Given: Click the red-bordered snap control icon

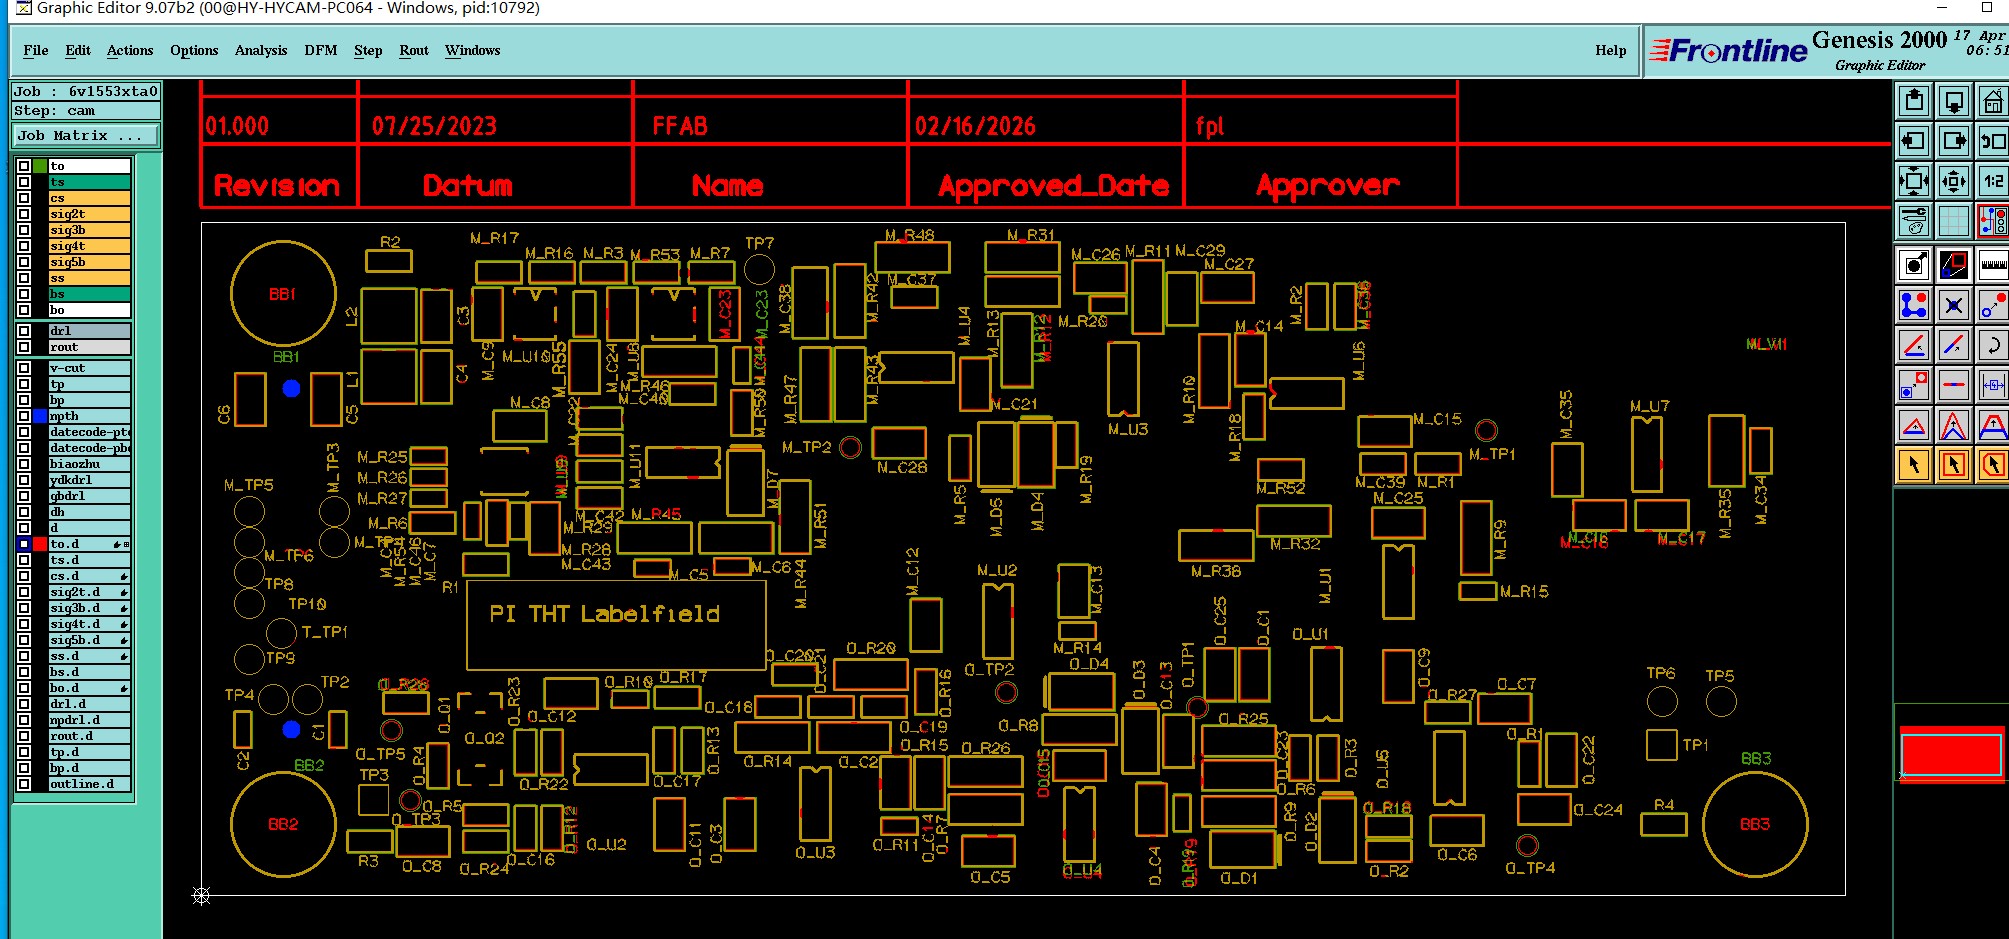Looking at the screenshot, I should 1993,220.
